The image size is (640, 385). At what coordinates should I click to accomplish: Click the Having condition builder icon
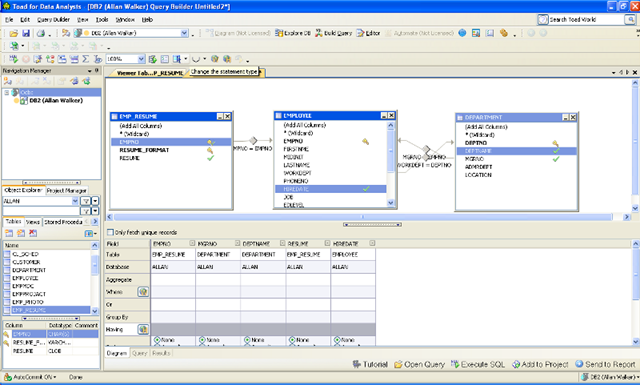pos(143,329)
